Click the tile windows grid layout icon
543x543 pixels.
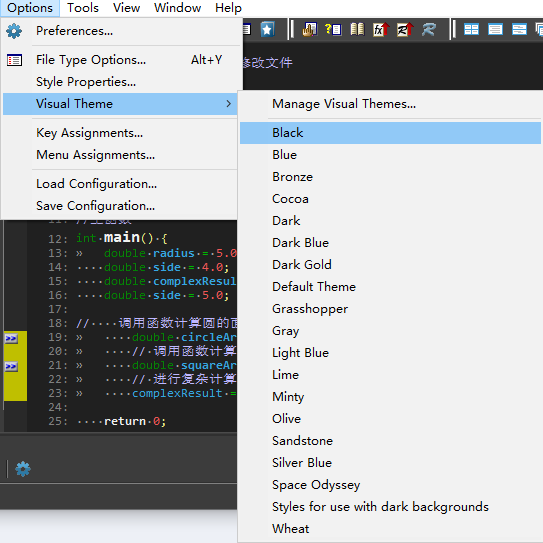tap(471, 30)
